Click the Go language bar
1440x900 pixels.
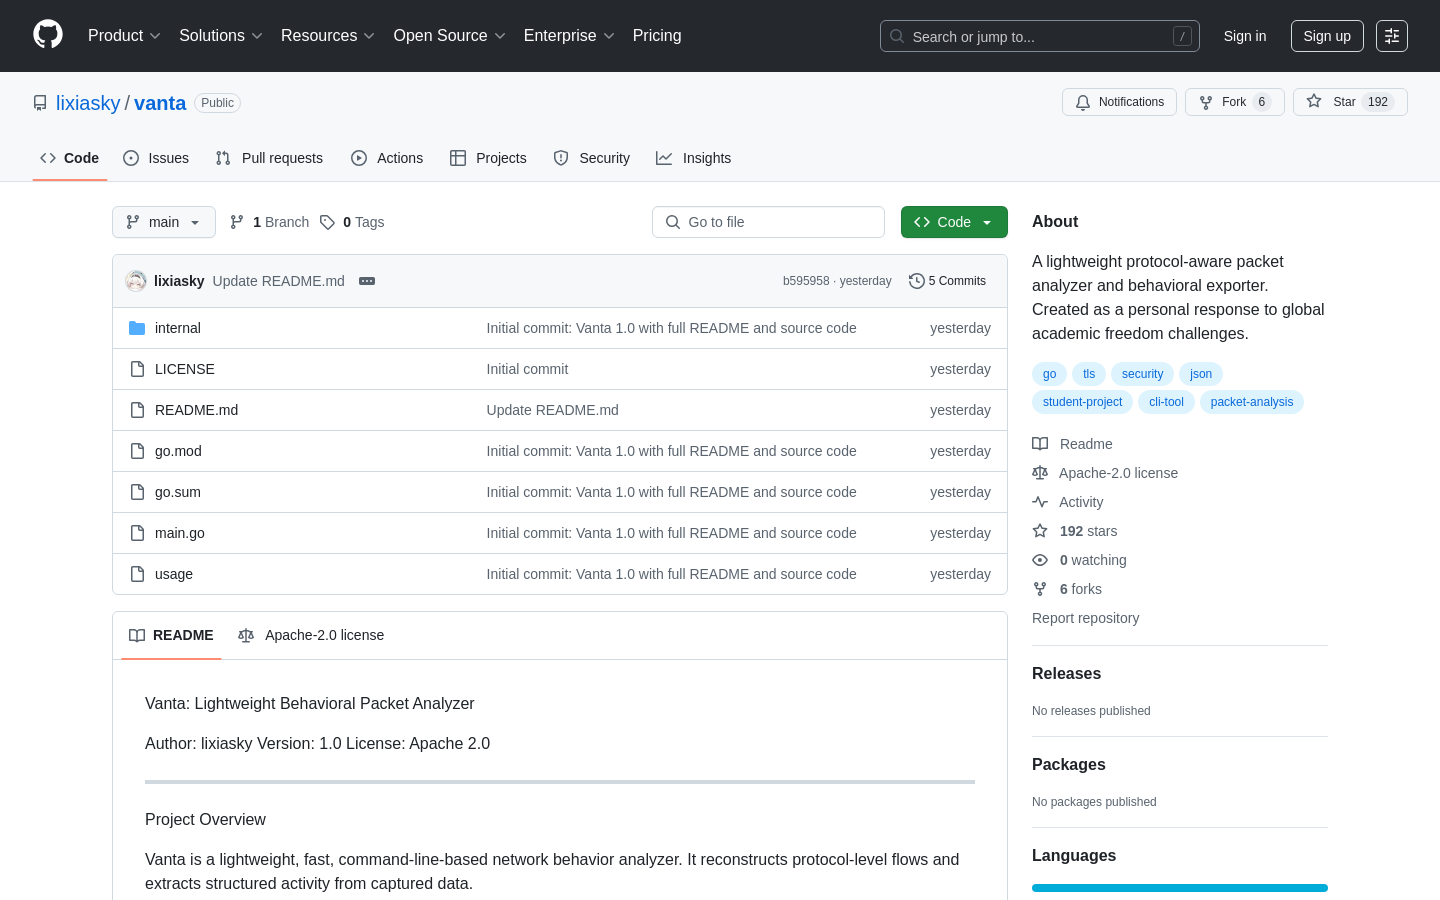(x=1180, y=888)
